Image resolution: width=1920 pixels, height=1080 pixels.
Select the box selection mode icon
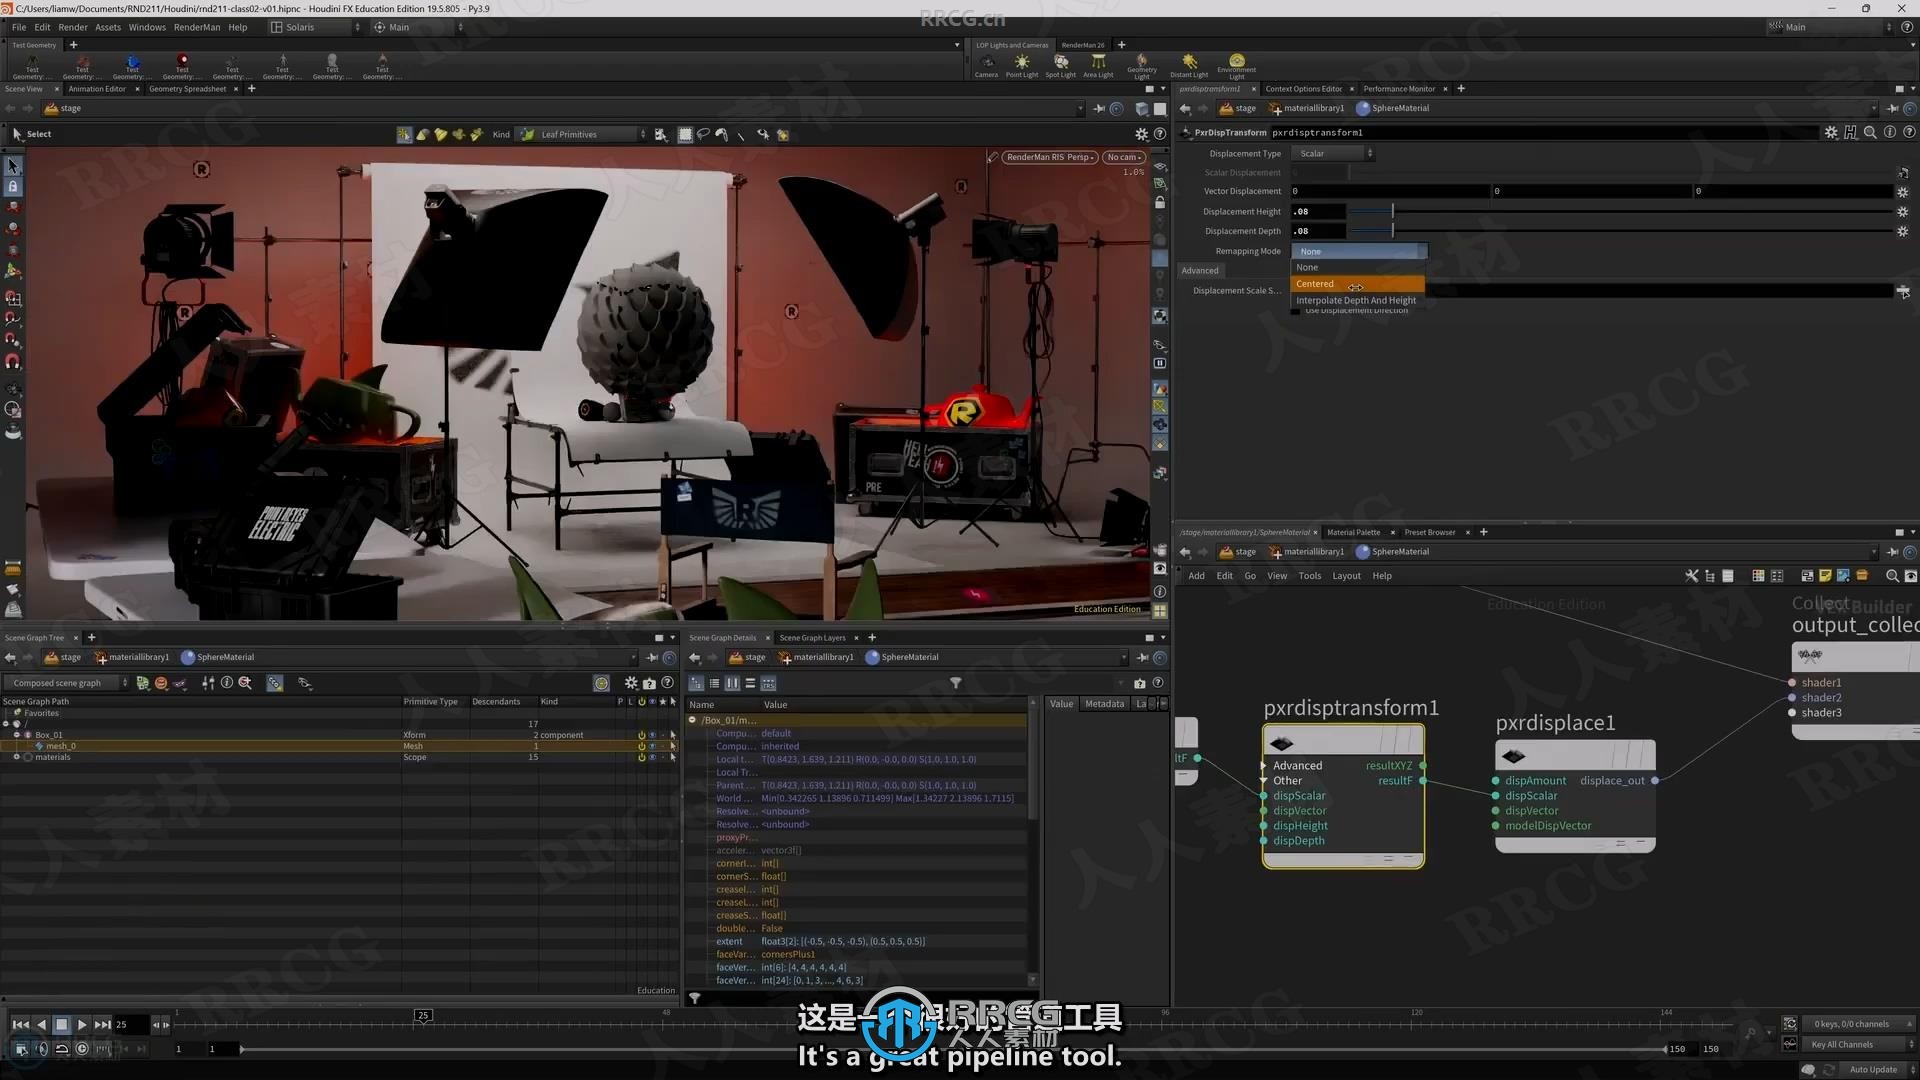[685, 134]
